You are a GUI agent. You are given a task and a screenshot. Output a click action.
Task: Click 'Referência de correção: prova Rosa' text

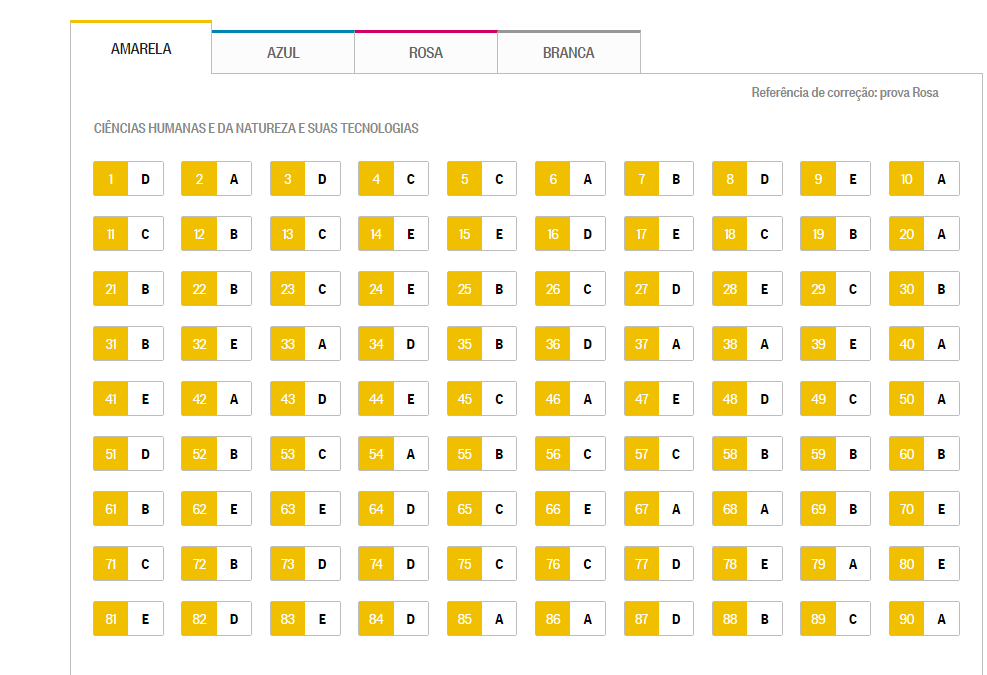tap(845, 93)
